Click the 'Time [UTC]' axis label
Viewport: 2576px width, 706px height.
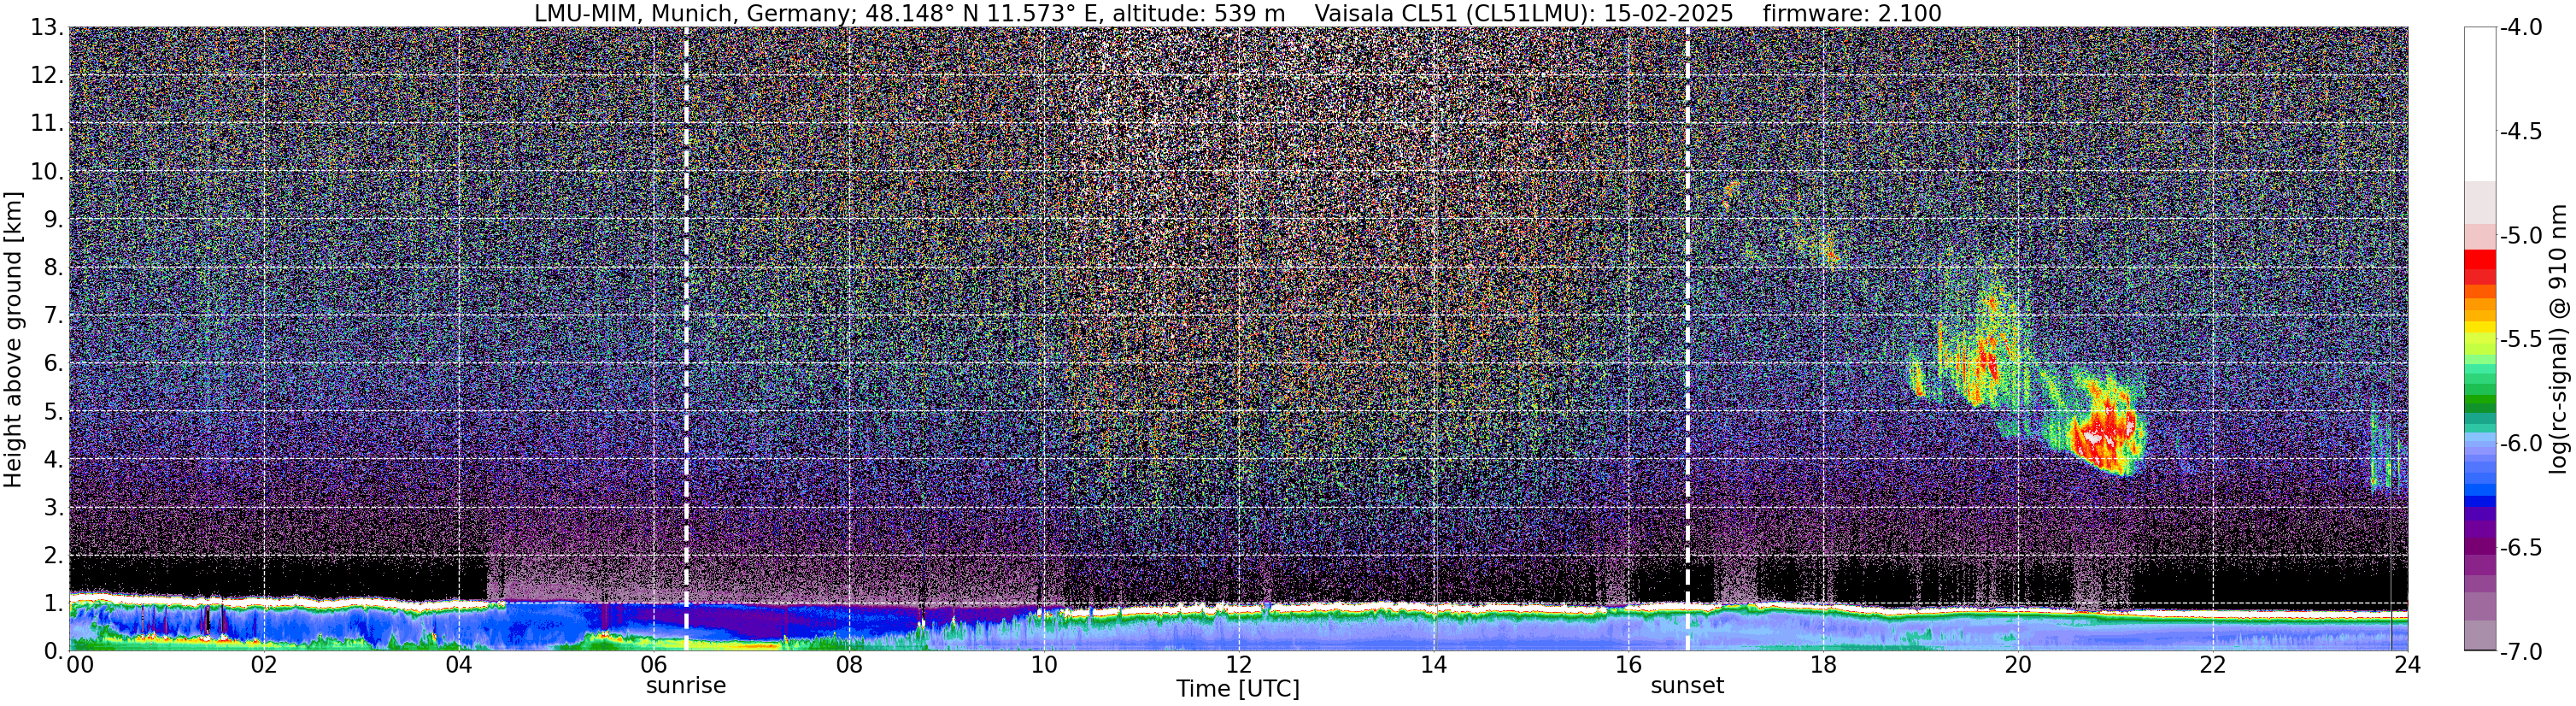point(1238,689)
